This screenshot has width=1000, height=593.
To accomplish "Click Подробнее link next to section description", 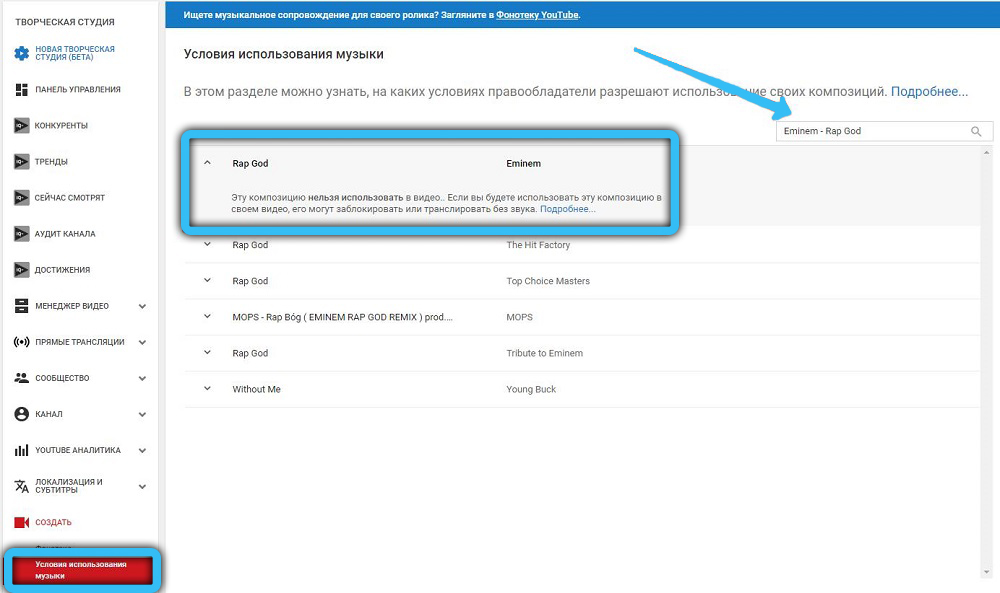I will [x=929, y=92].
